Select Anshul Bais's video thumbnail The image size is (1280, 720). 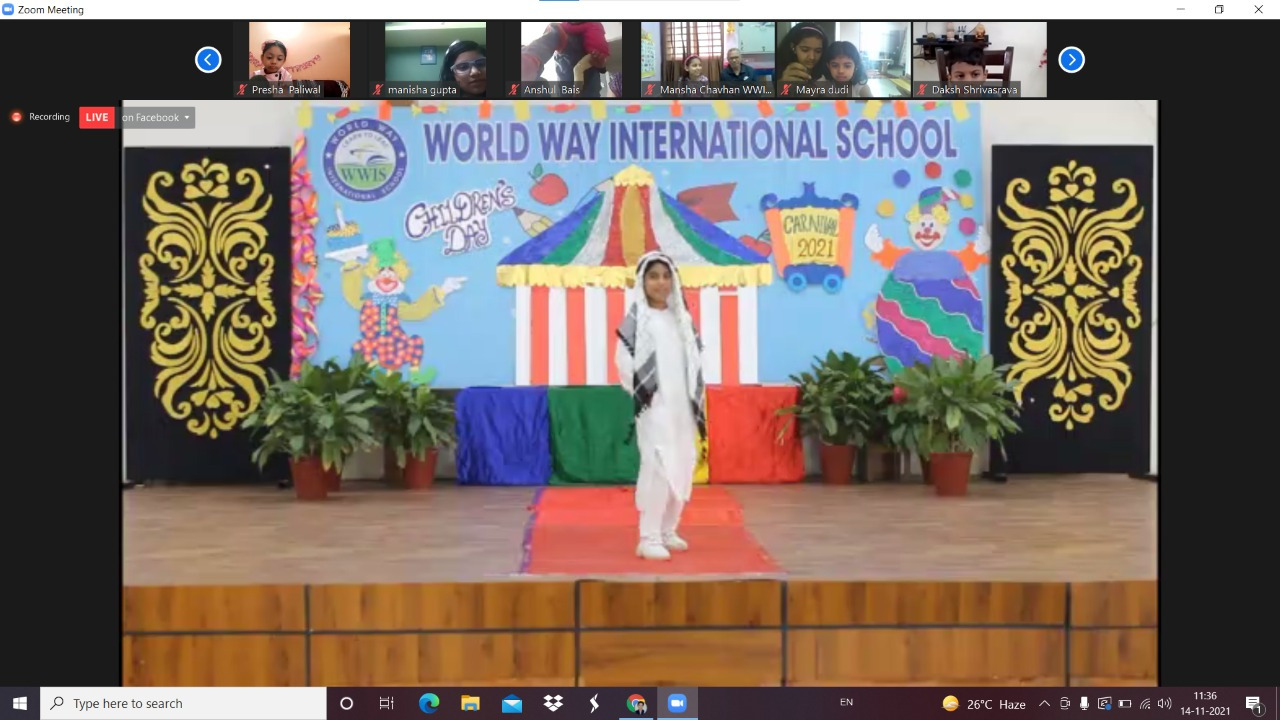point(571,60)
